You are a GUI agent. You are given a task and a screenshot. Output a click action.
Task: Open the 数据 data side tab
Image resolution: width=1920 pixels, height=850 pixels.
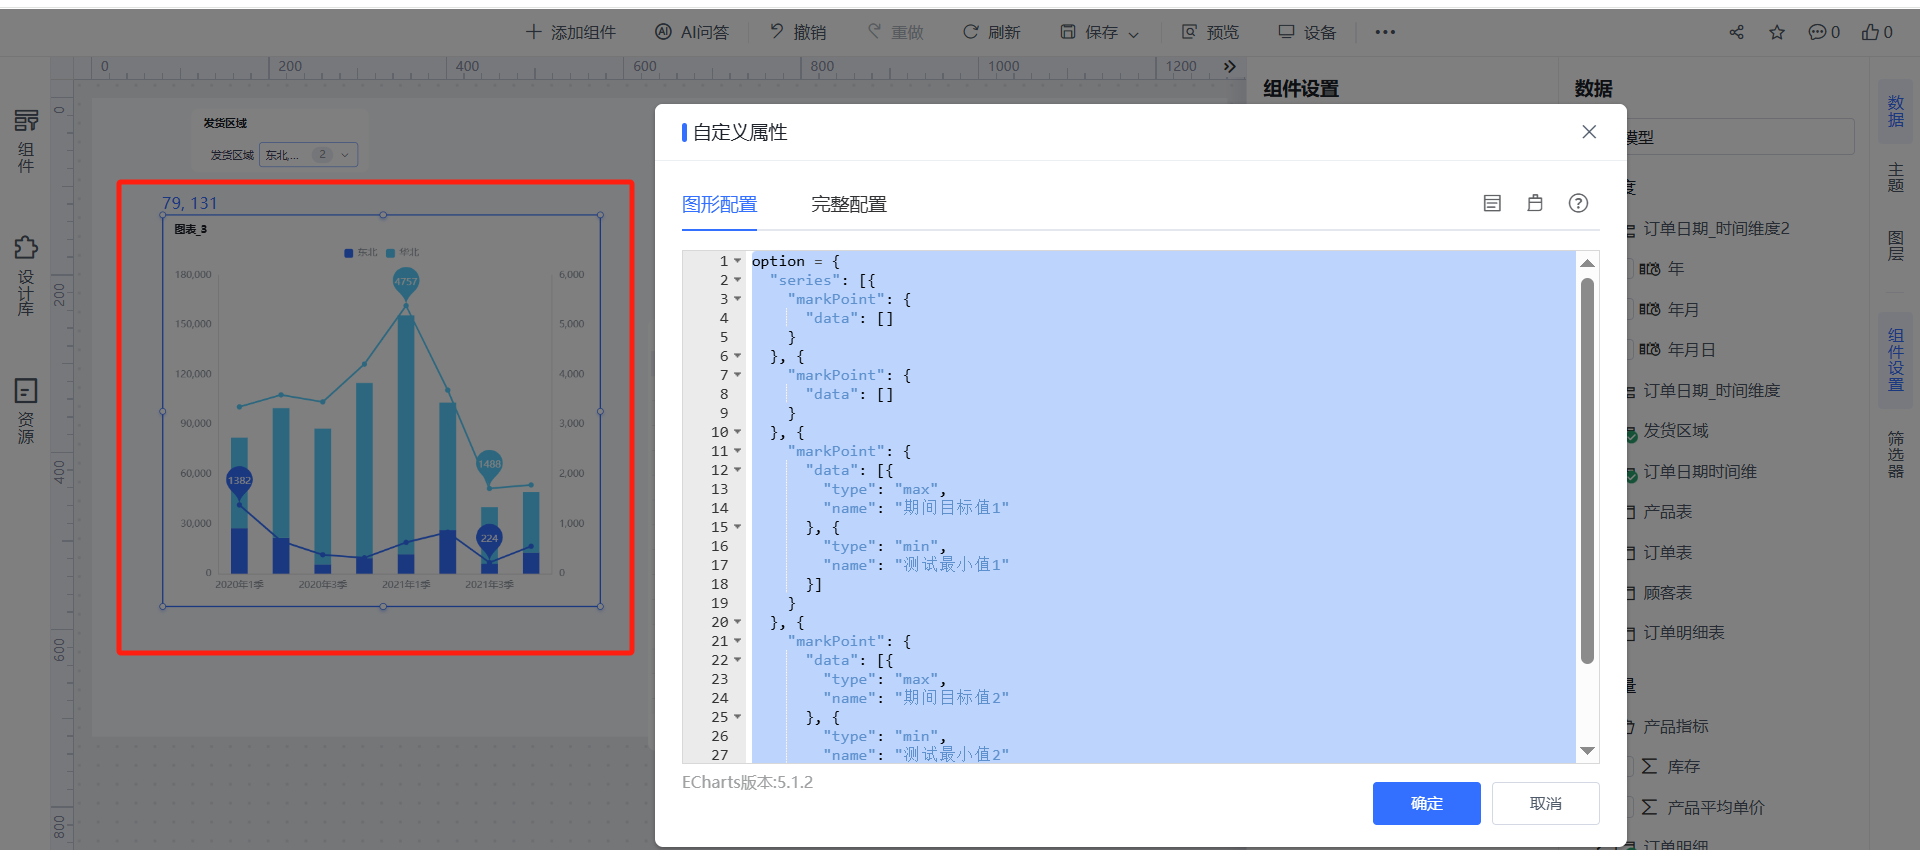(1895, 111)
